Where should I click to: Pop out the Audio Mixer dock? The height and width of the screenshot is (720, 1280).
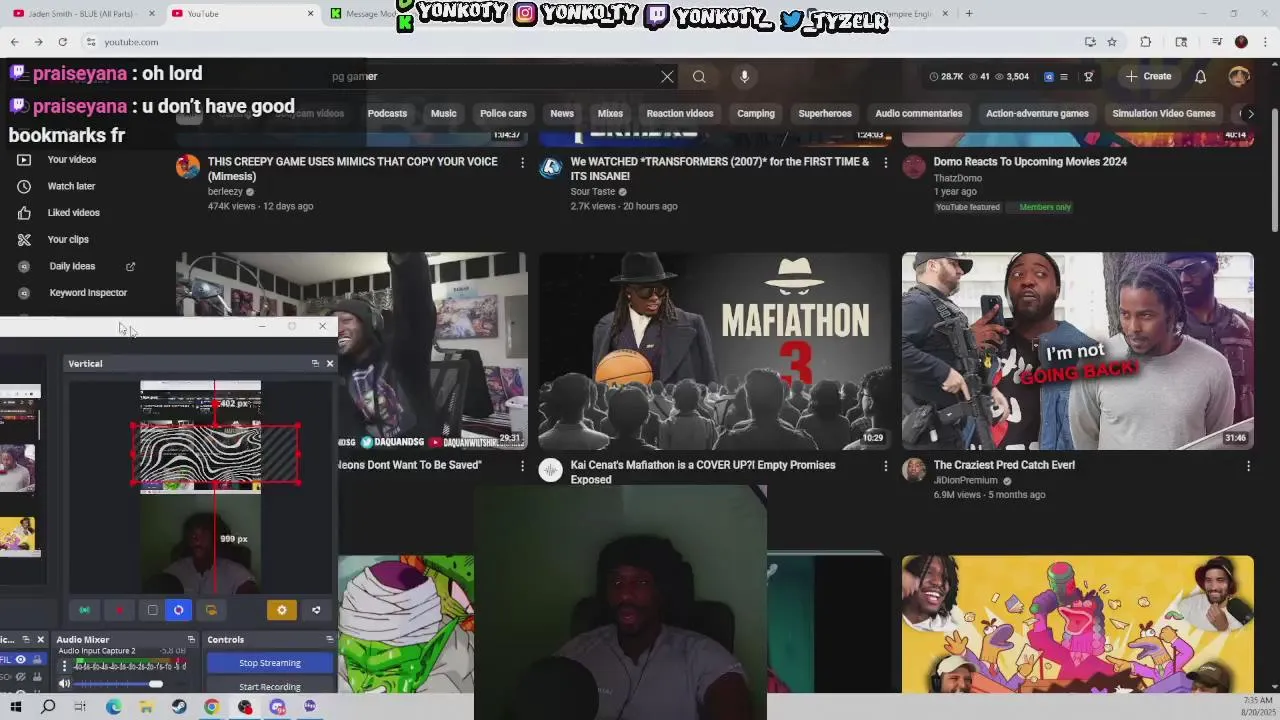(x=189, y=639)
